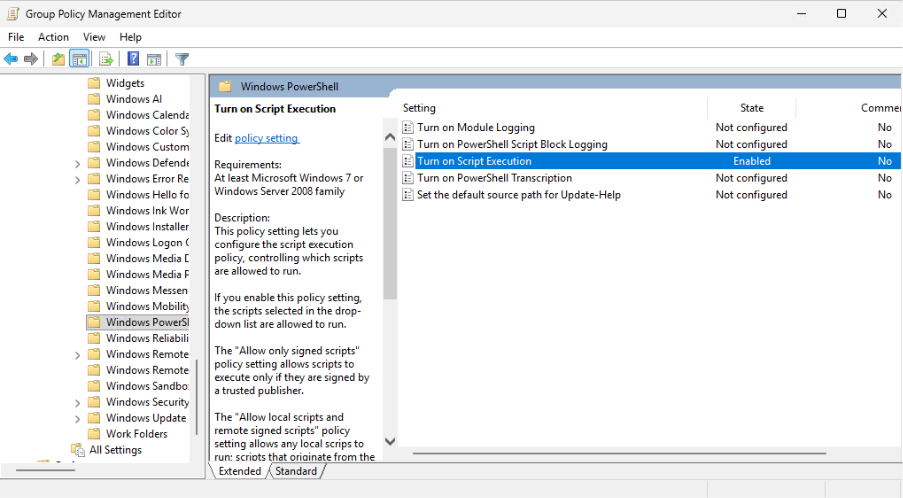Viewport: 903px width, 498px height.
Task: Open Help via the question mark icon
Action: pos(133,59)
